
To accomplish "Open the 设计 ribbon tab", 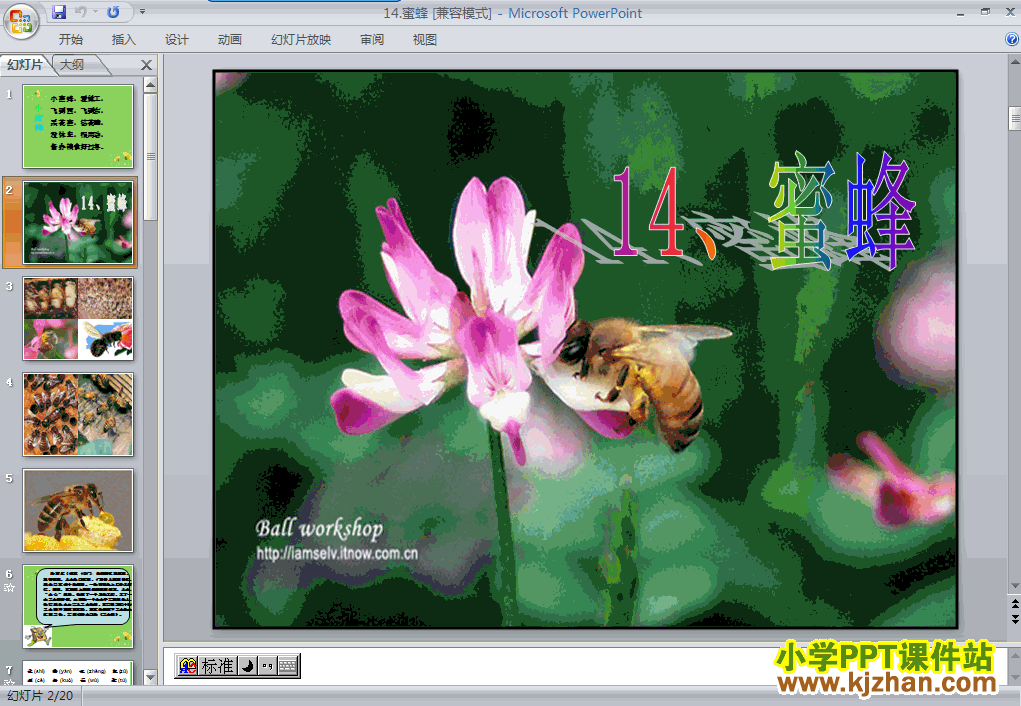I will [x=176, y=40].
